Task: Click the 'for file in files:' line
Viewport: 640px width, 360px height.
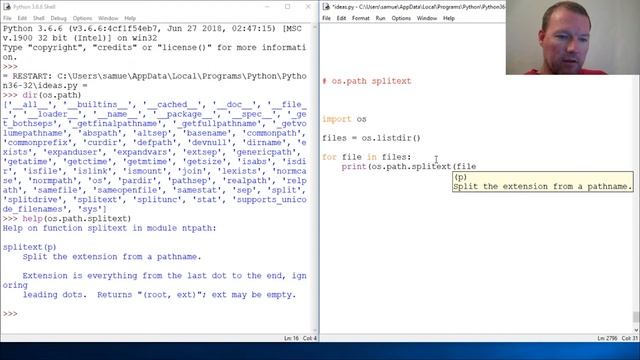Action: click(367, 157)
